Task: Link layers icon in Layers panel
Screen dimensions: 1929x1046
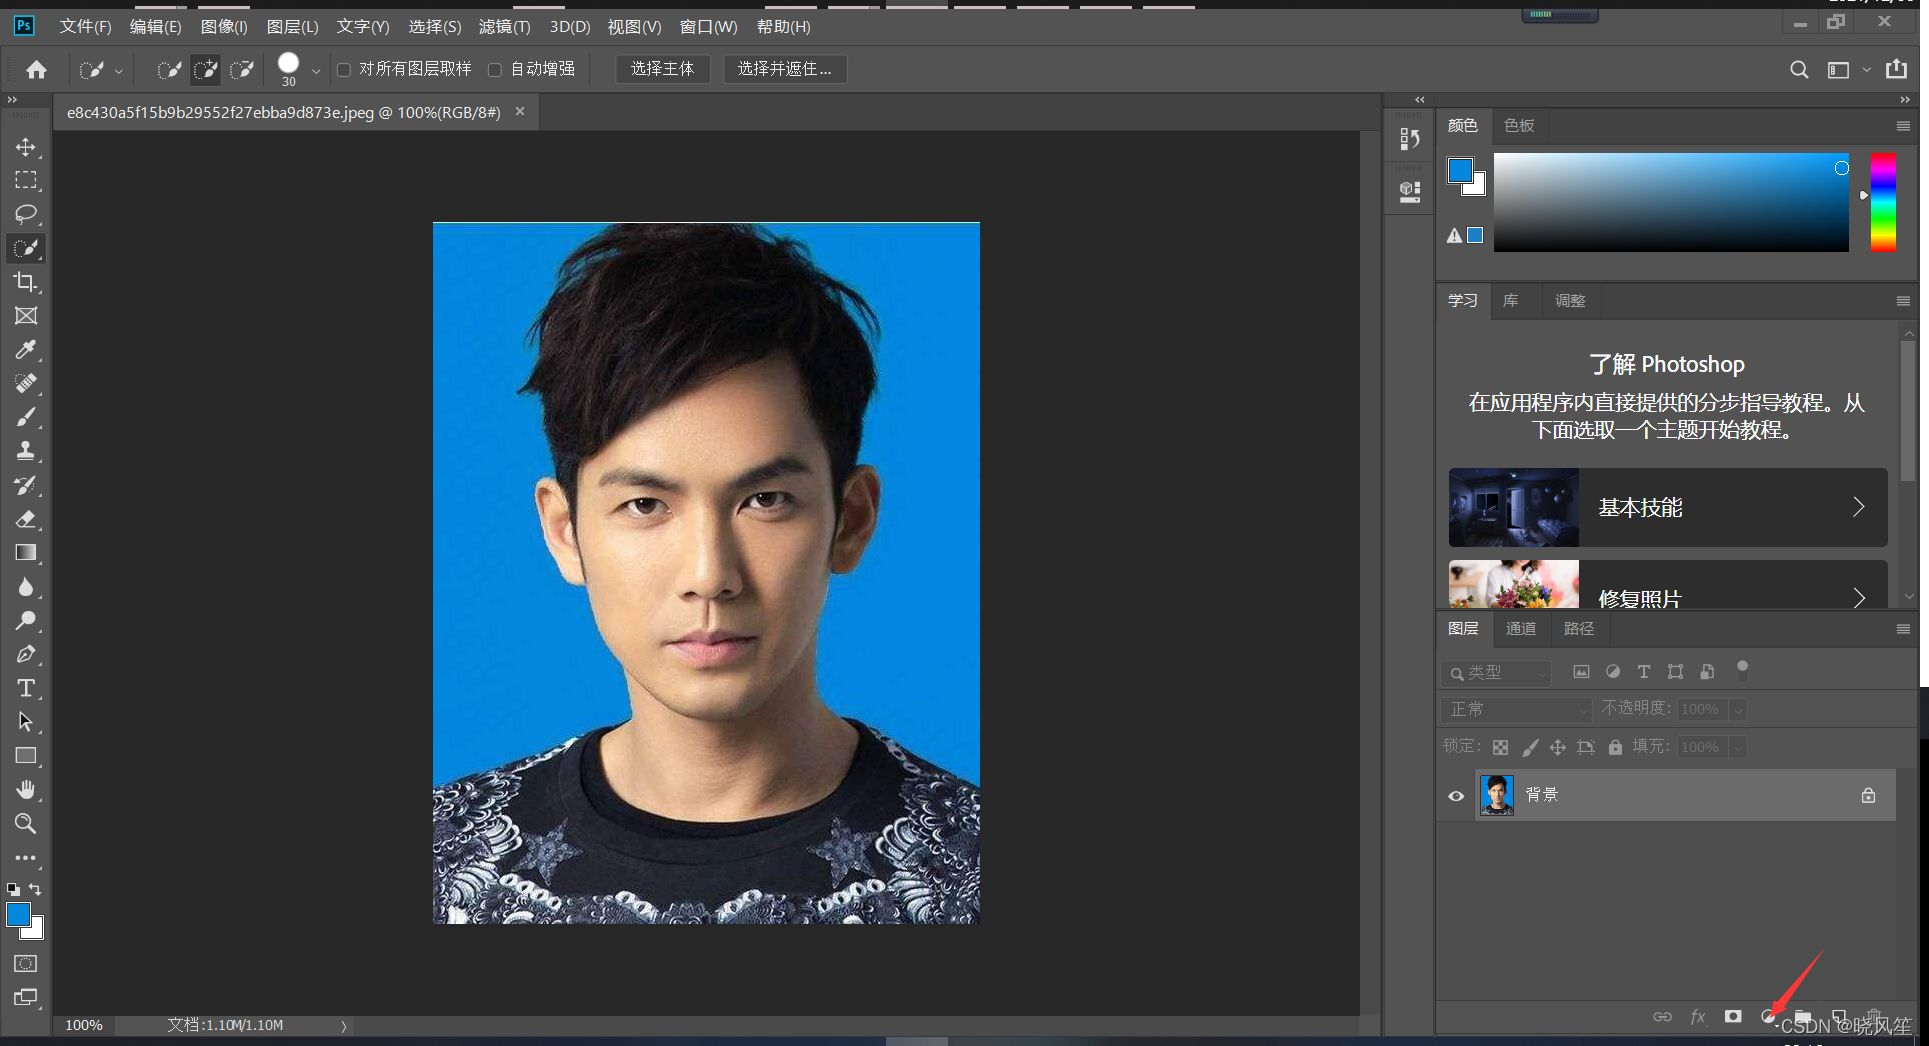Action: pos(1662,1016)
